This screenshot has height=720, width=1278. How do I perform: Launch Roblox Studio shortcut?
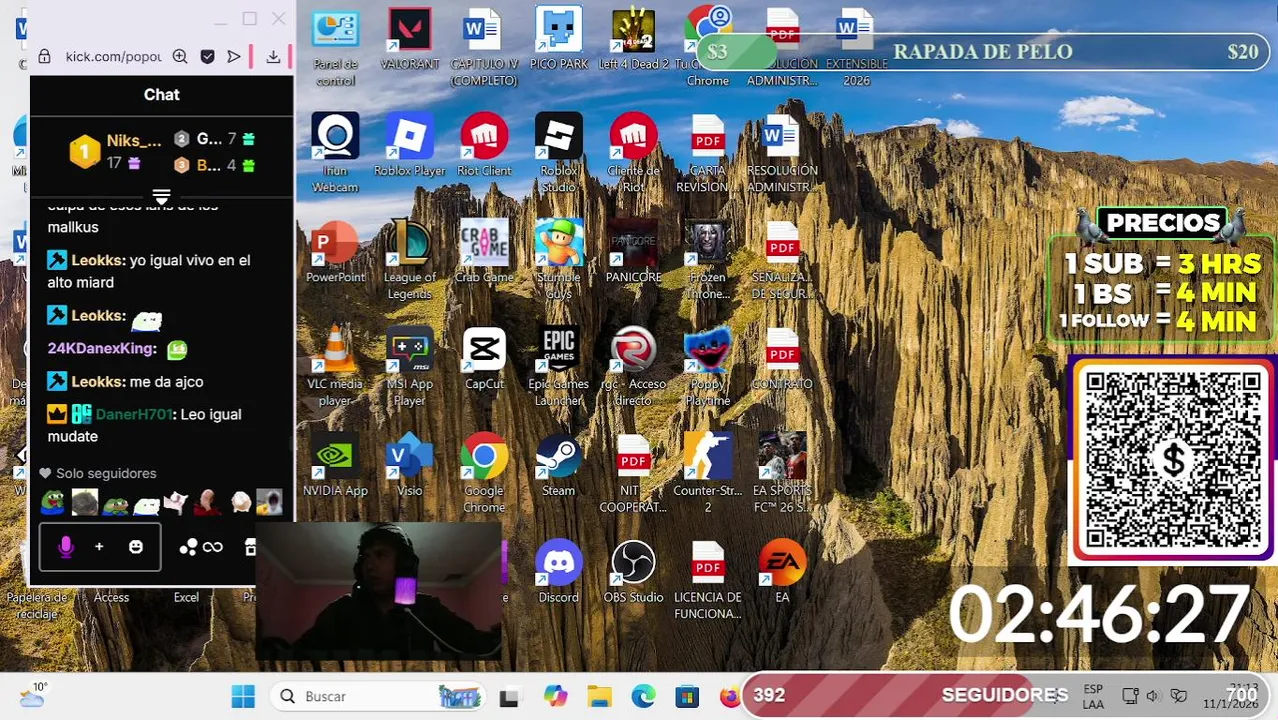558,152
